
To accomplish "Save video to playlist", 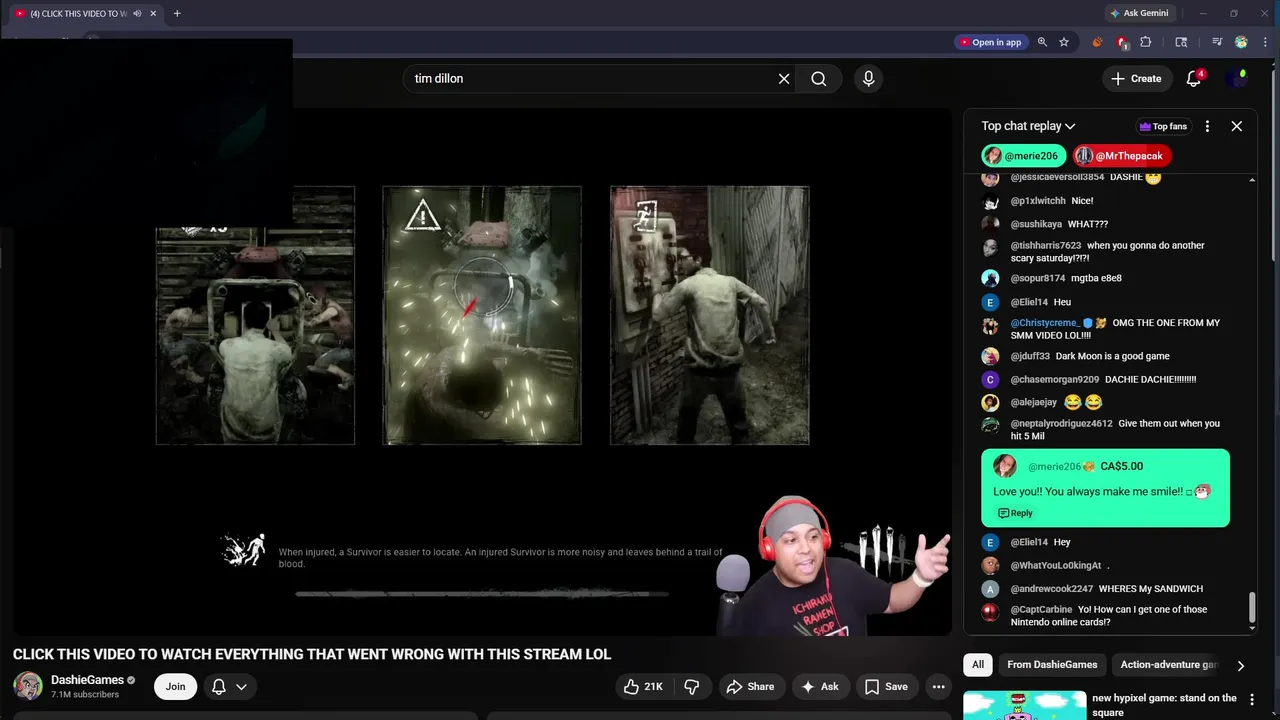I will click(x=886, y=686).
